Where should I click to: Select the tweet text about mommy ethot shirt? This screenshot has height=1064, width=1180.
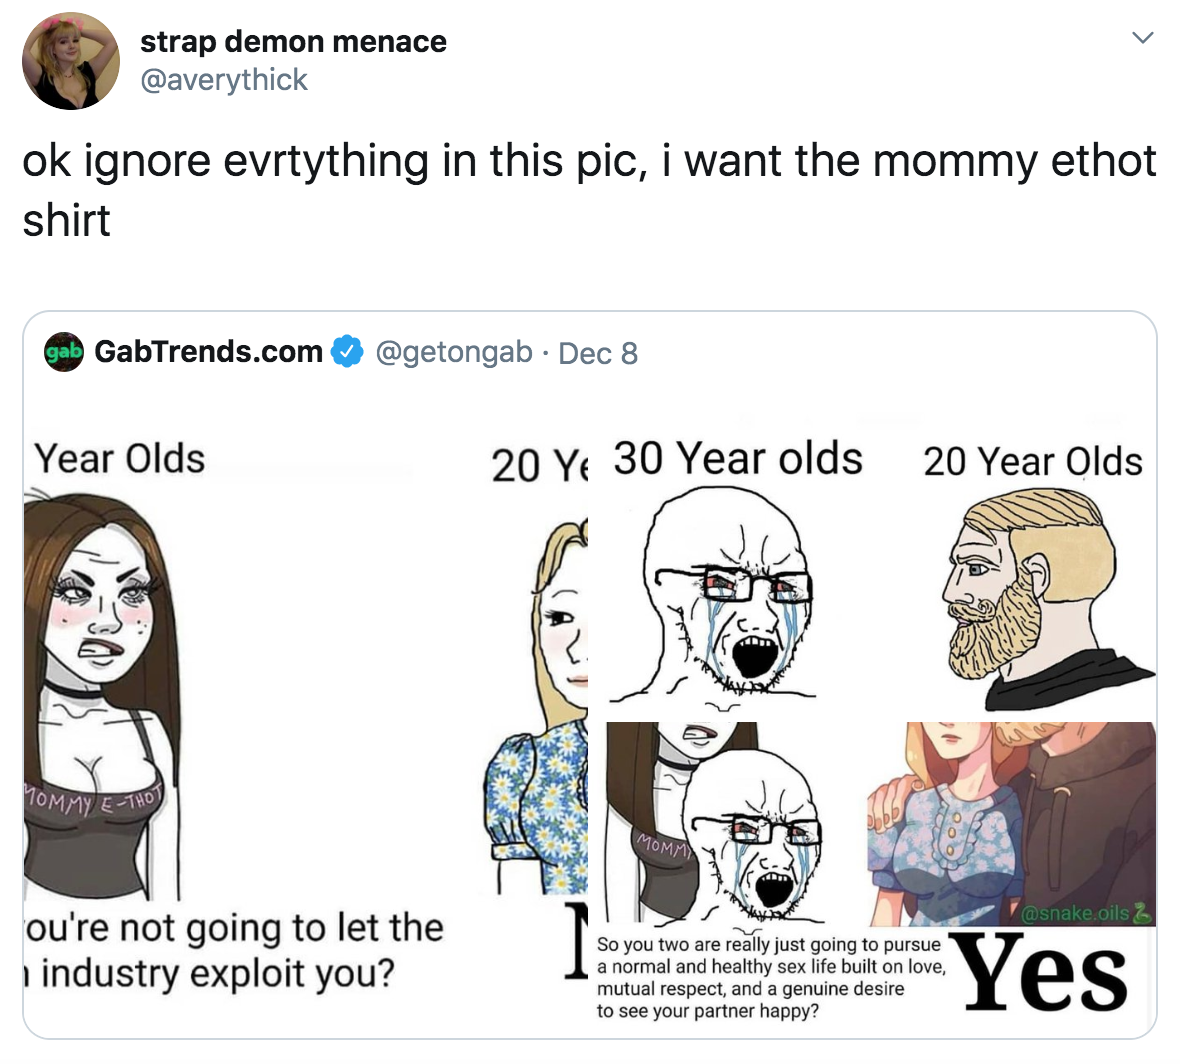click(x=589, y=190)
